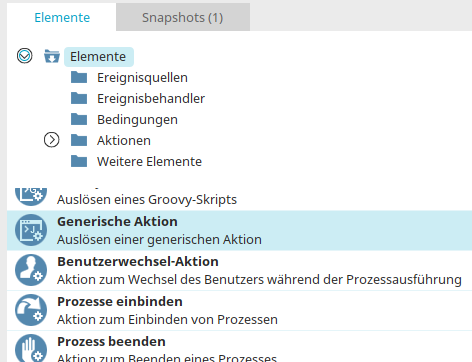The image size is (472, 362).
Task: Click the Weitere Elemente folder icon
Action: pyautogui.click(x=79, y=161)
